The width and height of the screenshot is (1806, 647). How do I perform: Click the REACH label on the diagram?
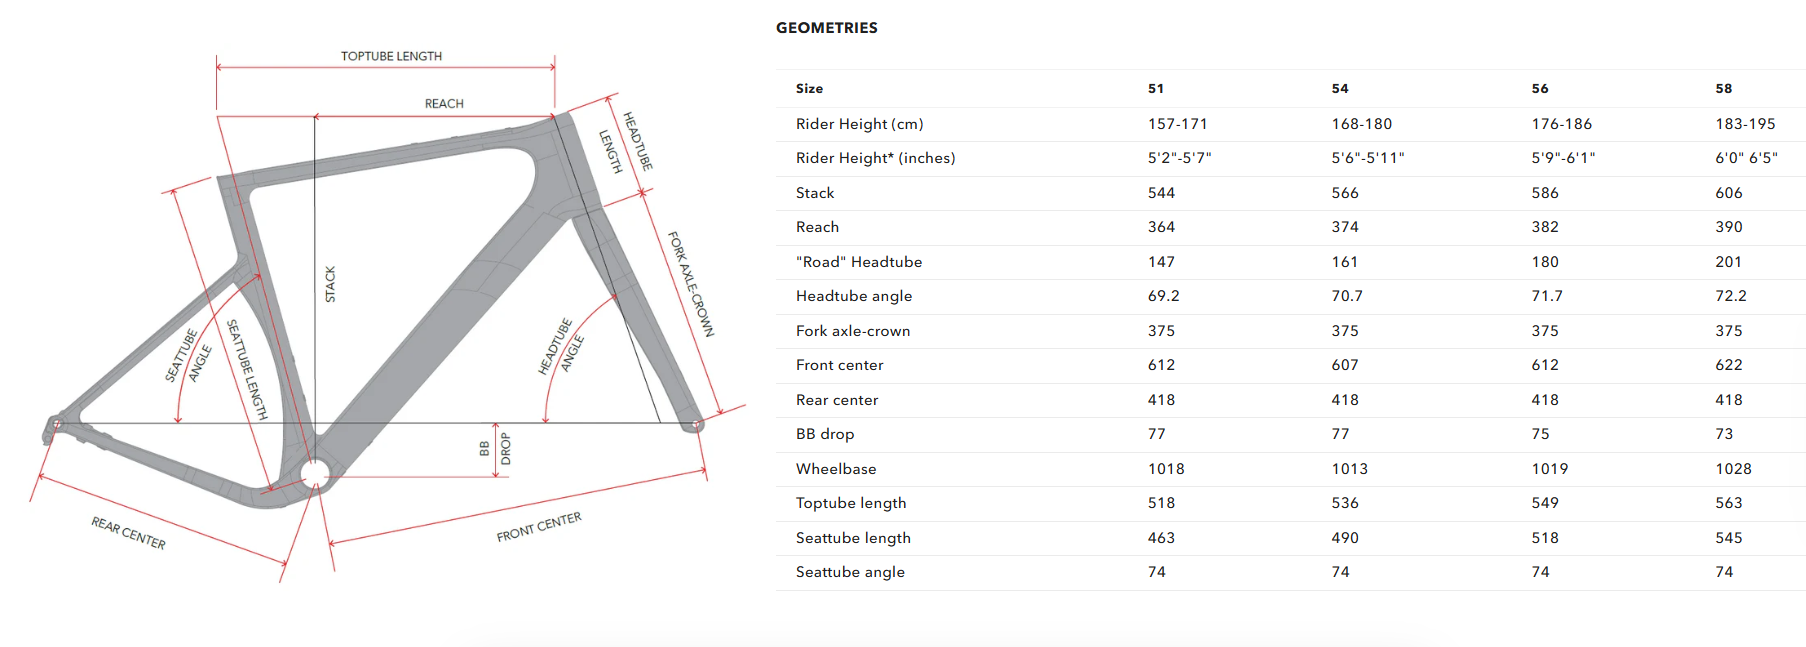444,104
